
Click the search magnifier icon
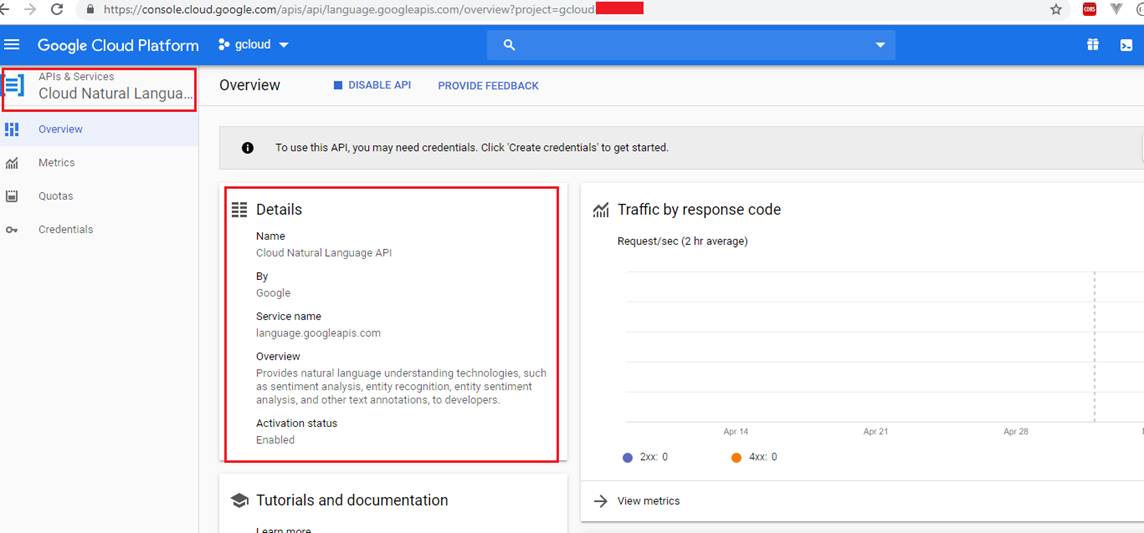[x=509, y=45]
